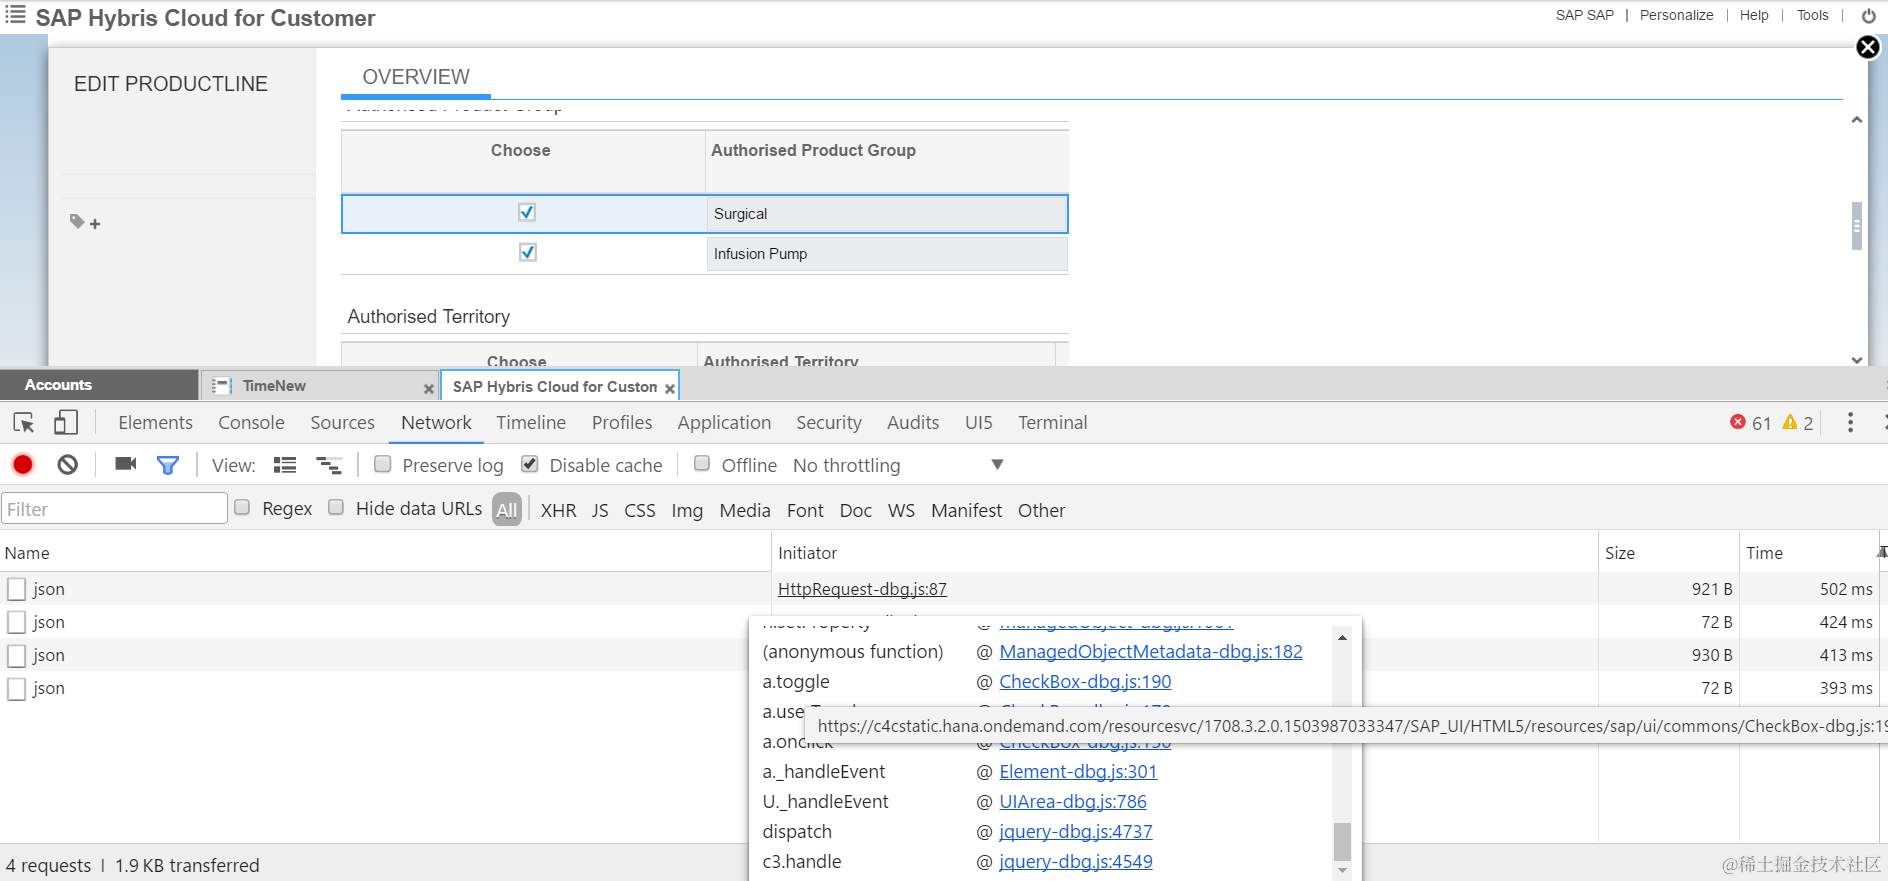Uncheck the Surgical product group checkbox

pos(527,212)
